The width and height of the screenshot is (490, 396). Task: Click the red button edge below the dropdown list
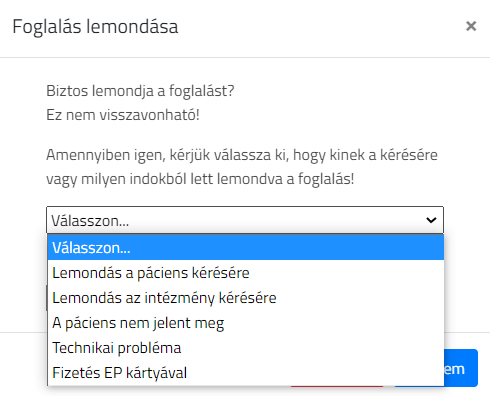pos(337,386)
